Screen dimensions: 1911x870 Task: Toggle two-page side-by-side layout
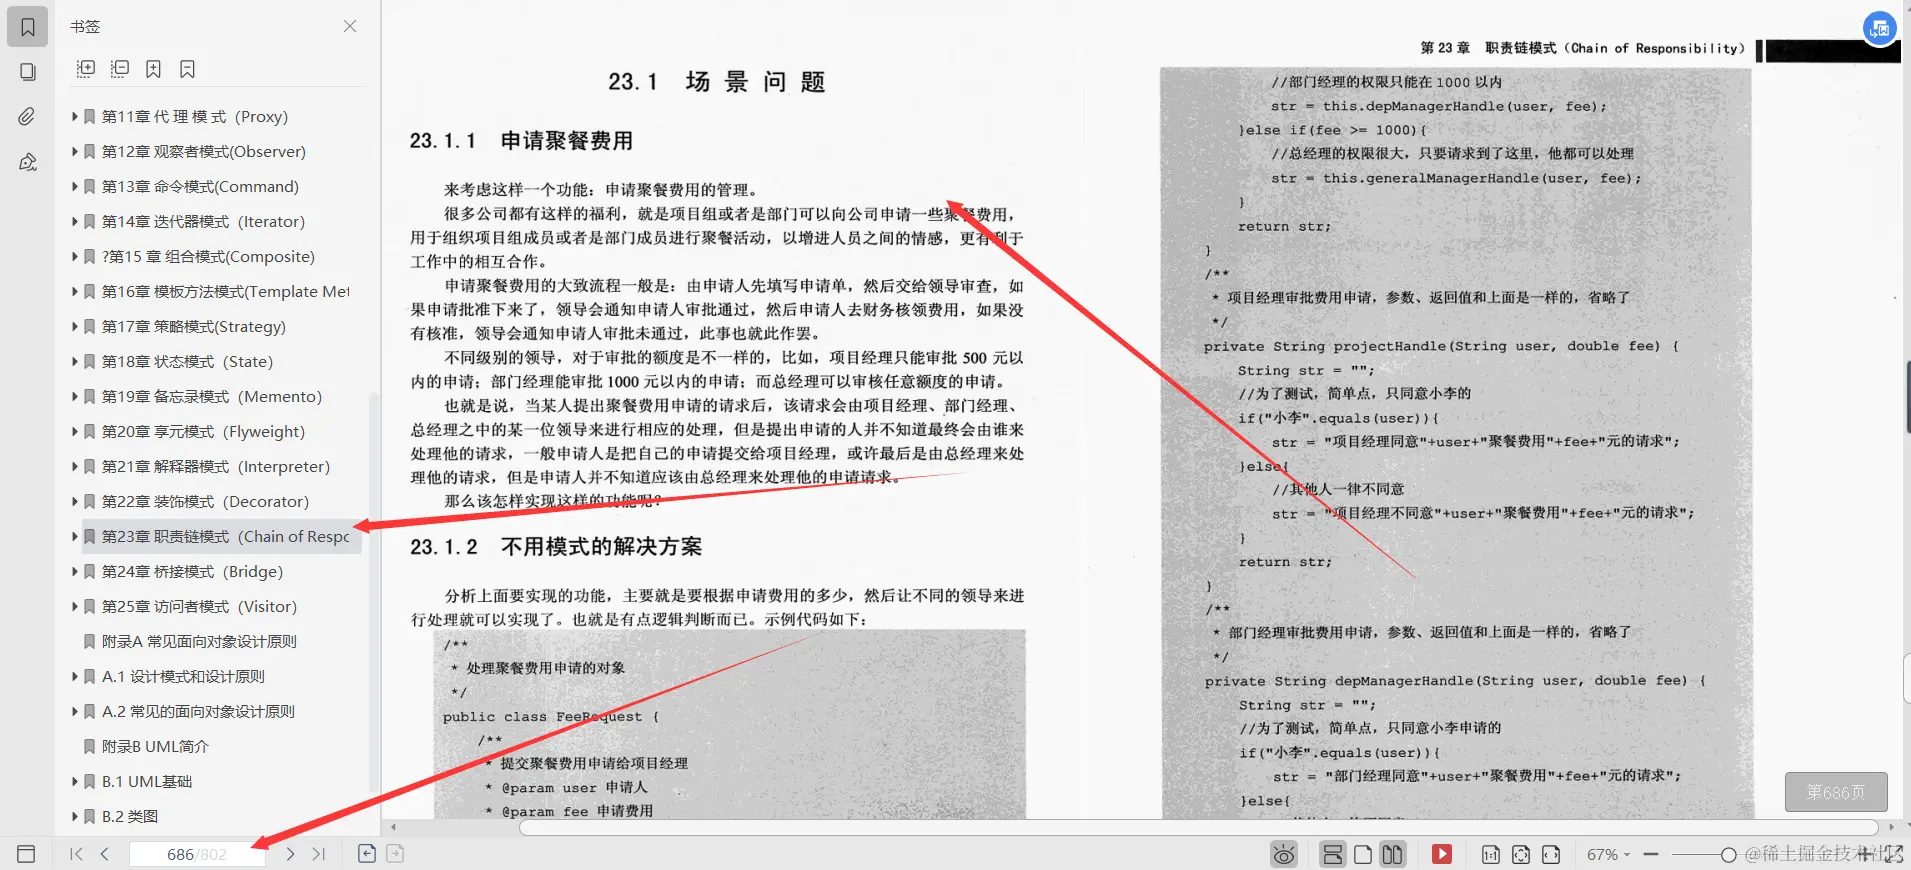pyautogui.click(x=1392, y=854)
